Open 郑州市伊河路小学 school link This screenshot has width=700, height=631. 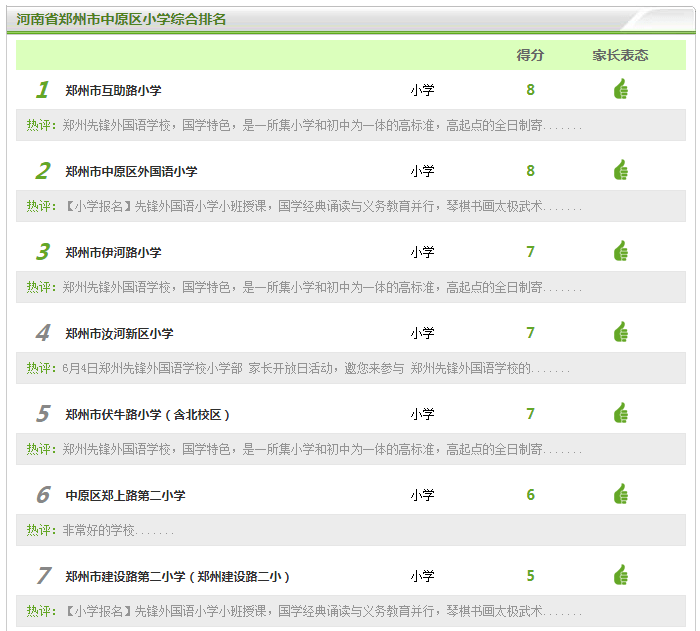[x=113, y=253]
